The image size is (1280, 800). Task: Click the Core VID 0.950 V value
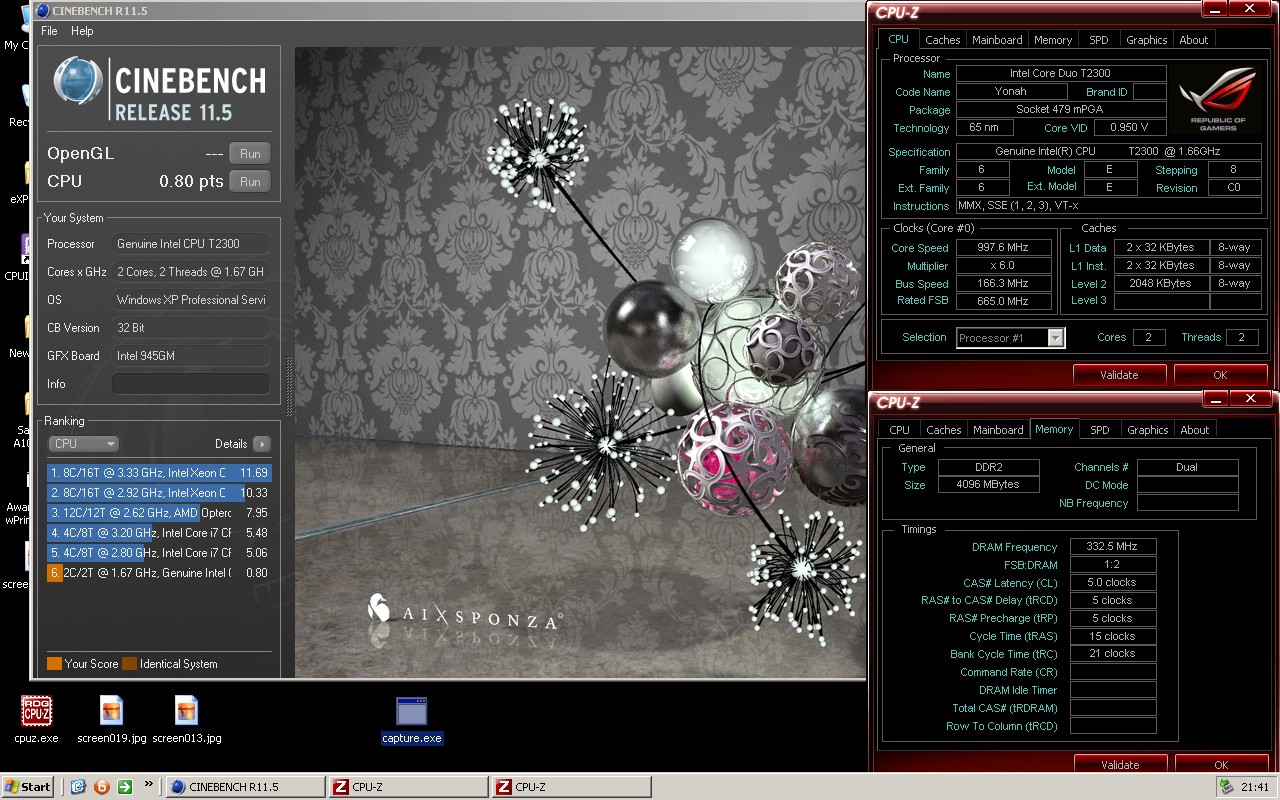click(1130, 128)
